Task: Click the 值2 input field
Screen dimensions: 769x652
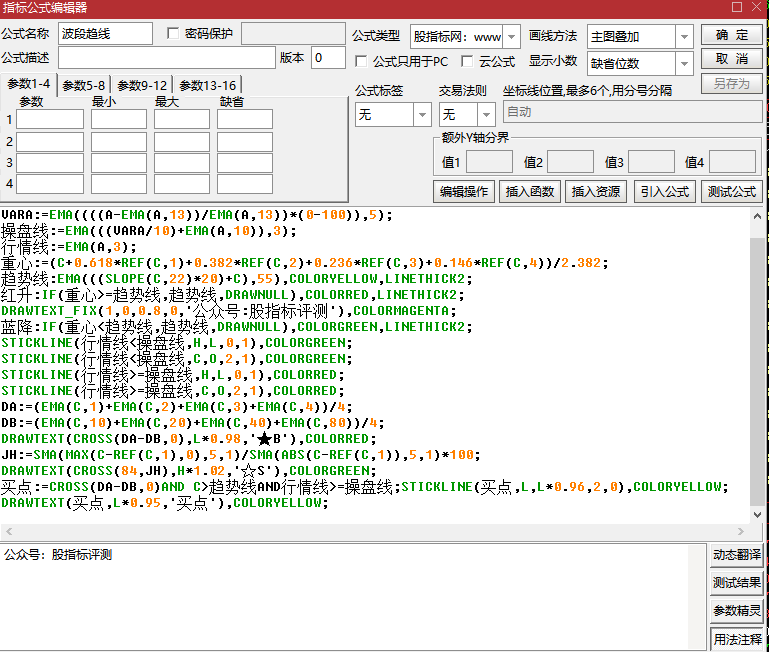Action: pos(570,162)
